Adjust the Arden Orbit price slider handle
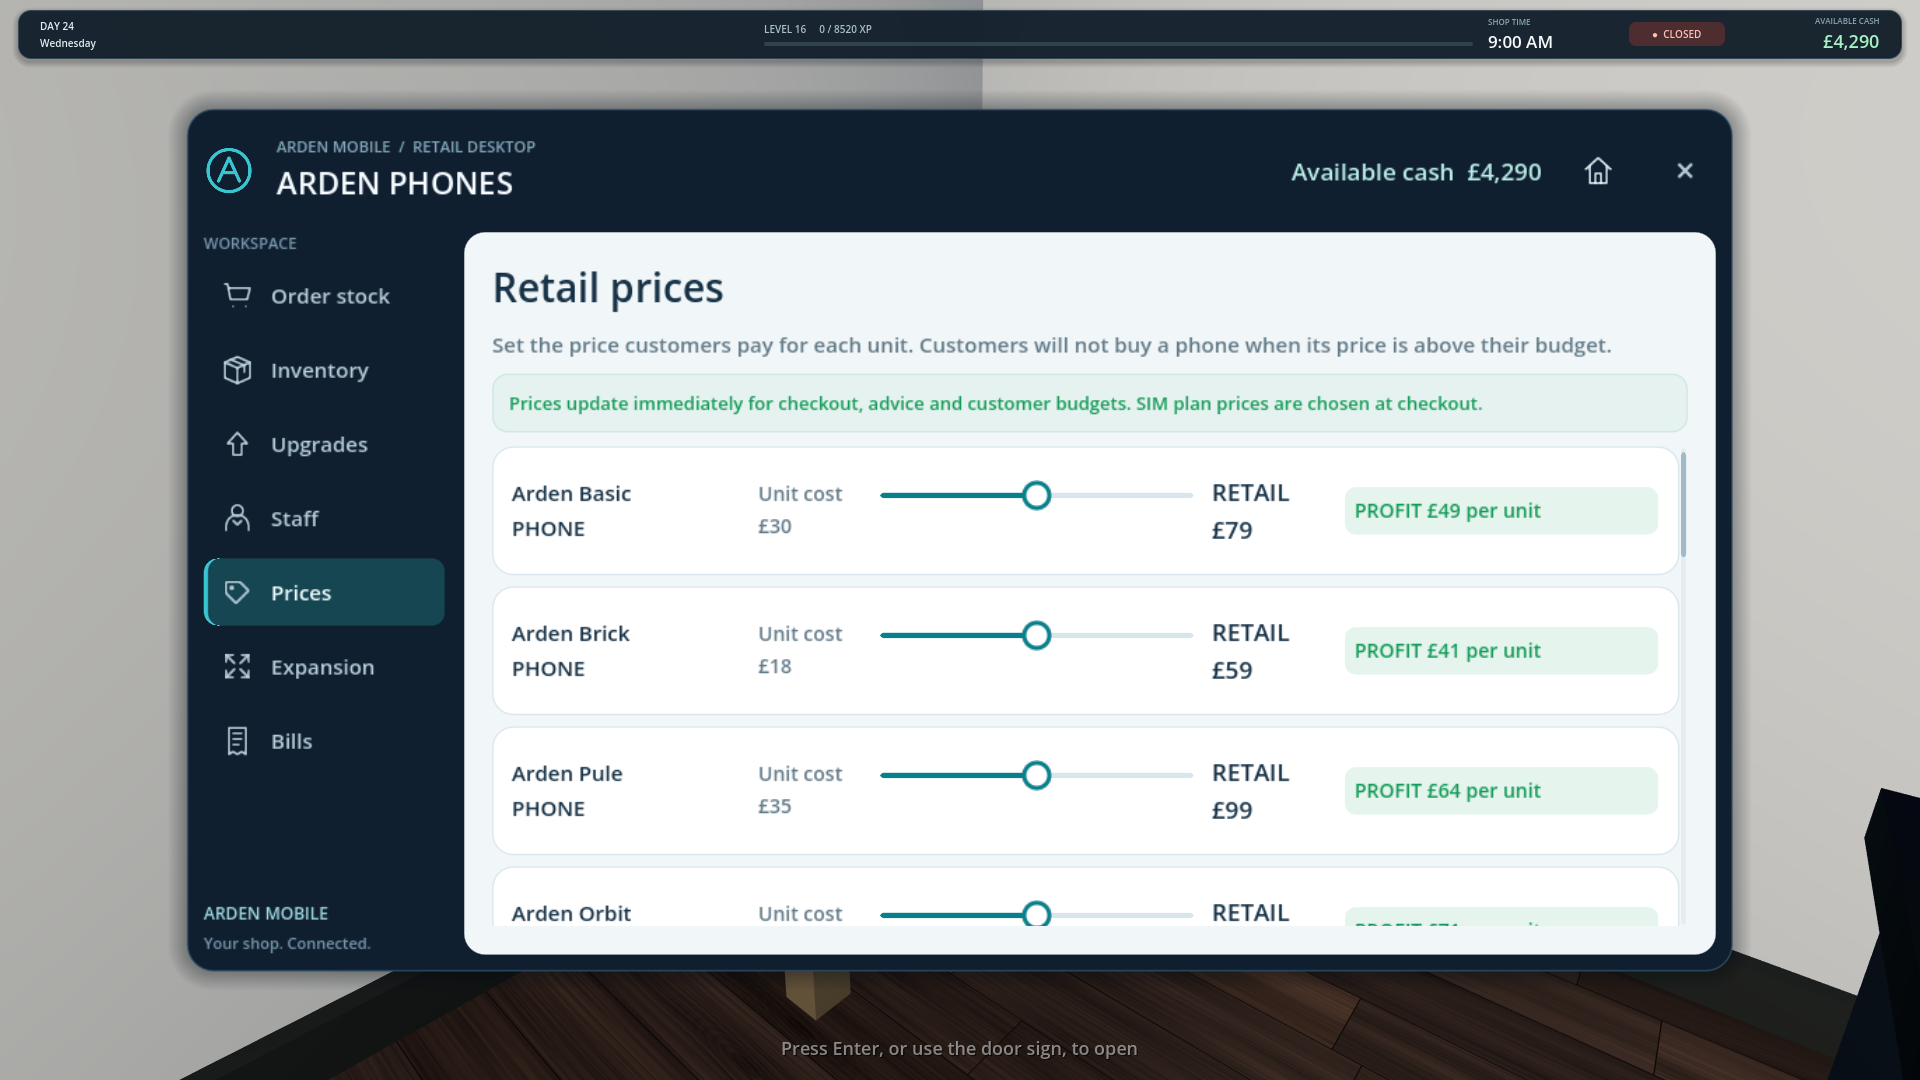Screen dimensions: 1920x1080 tap(1037, 914)
